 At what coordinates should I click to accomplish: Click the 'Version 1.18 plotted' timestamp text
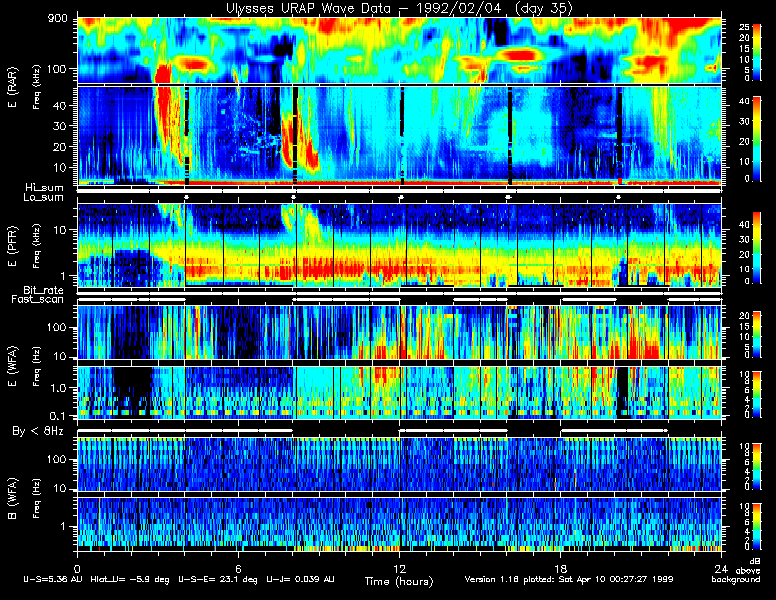(511, 579)
